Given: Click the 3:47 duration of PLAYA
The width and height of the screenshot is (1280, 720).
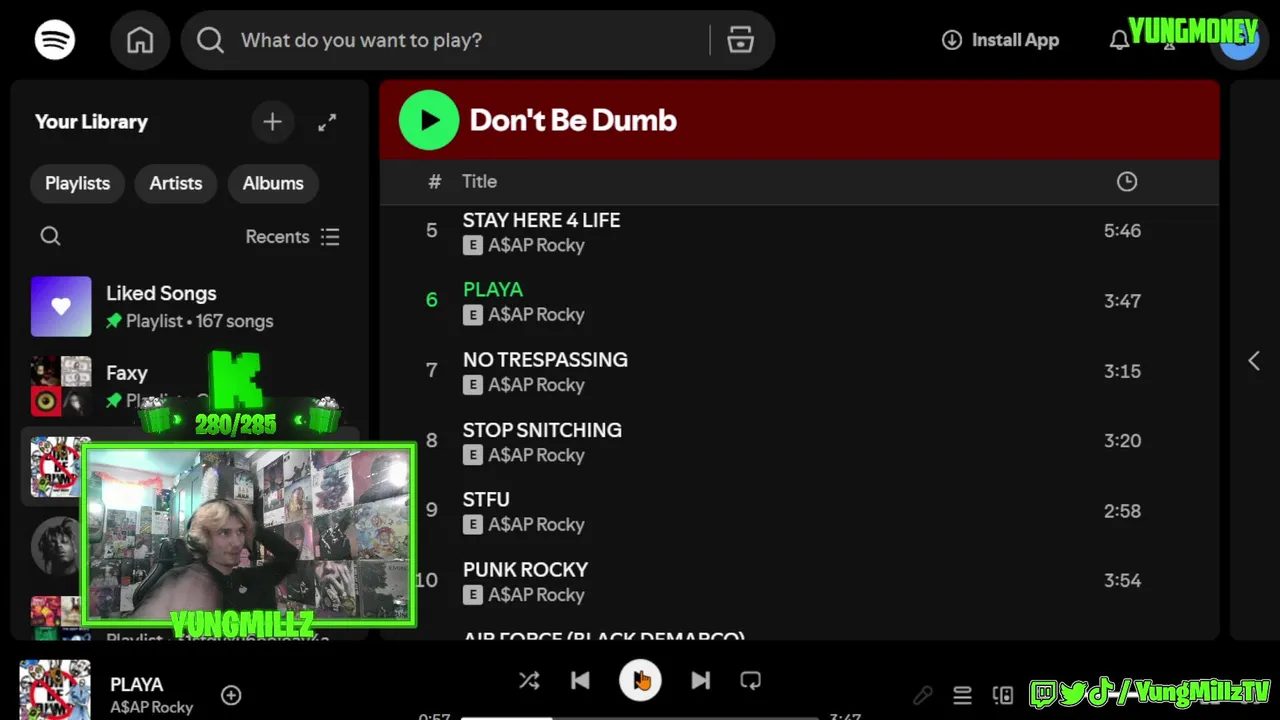Looking at the screenshot, I should coord(1122,301).
